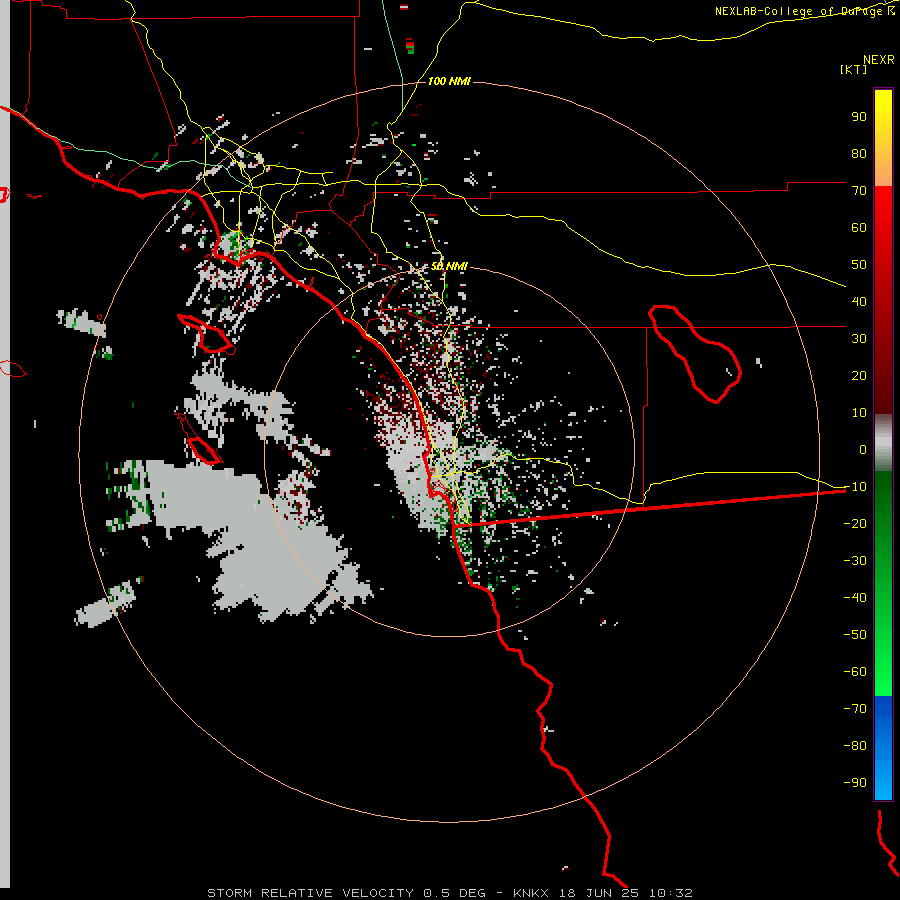Click the Storm Relative Velocity caption at bottom
The image size is (900, 900).
tap(449, 893)
